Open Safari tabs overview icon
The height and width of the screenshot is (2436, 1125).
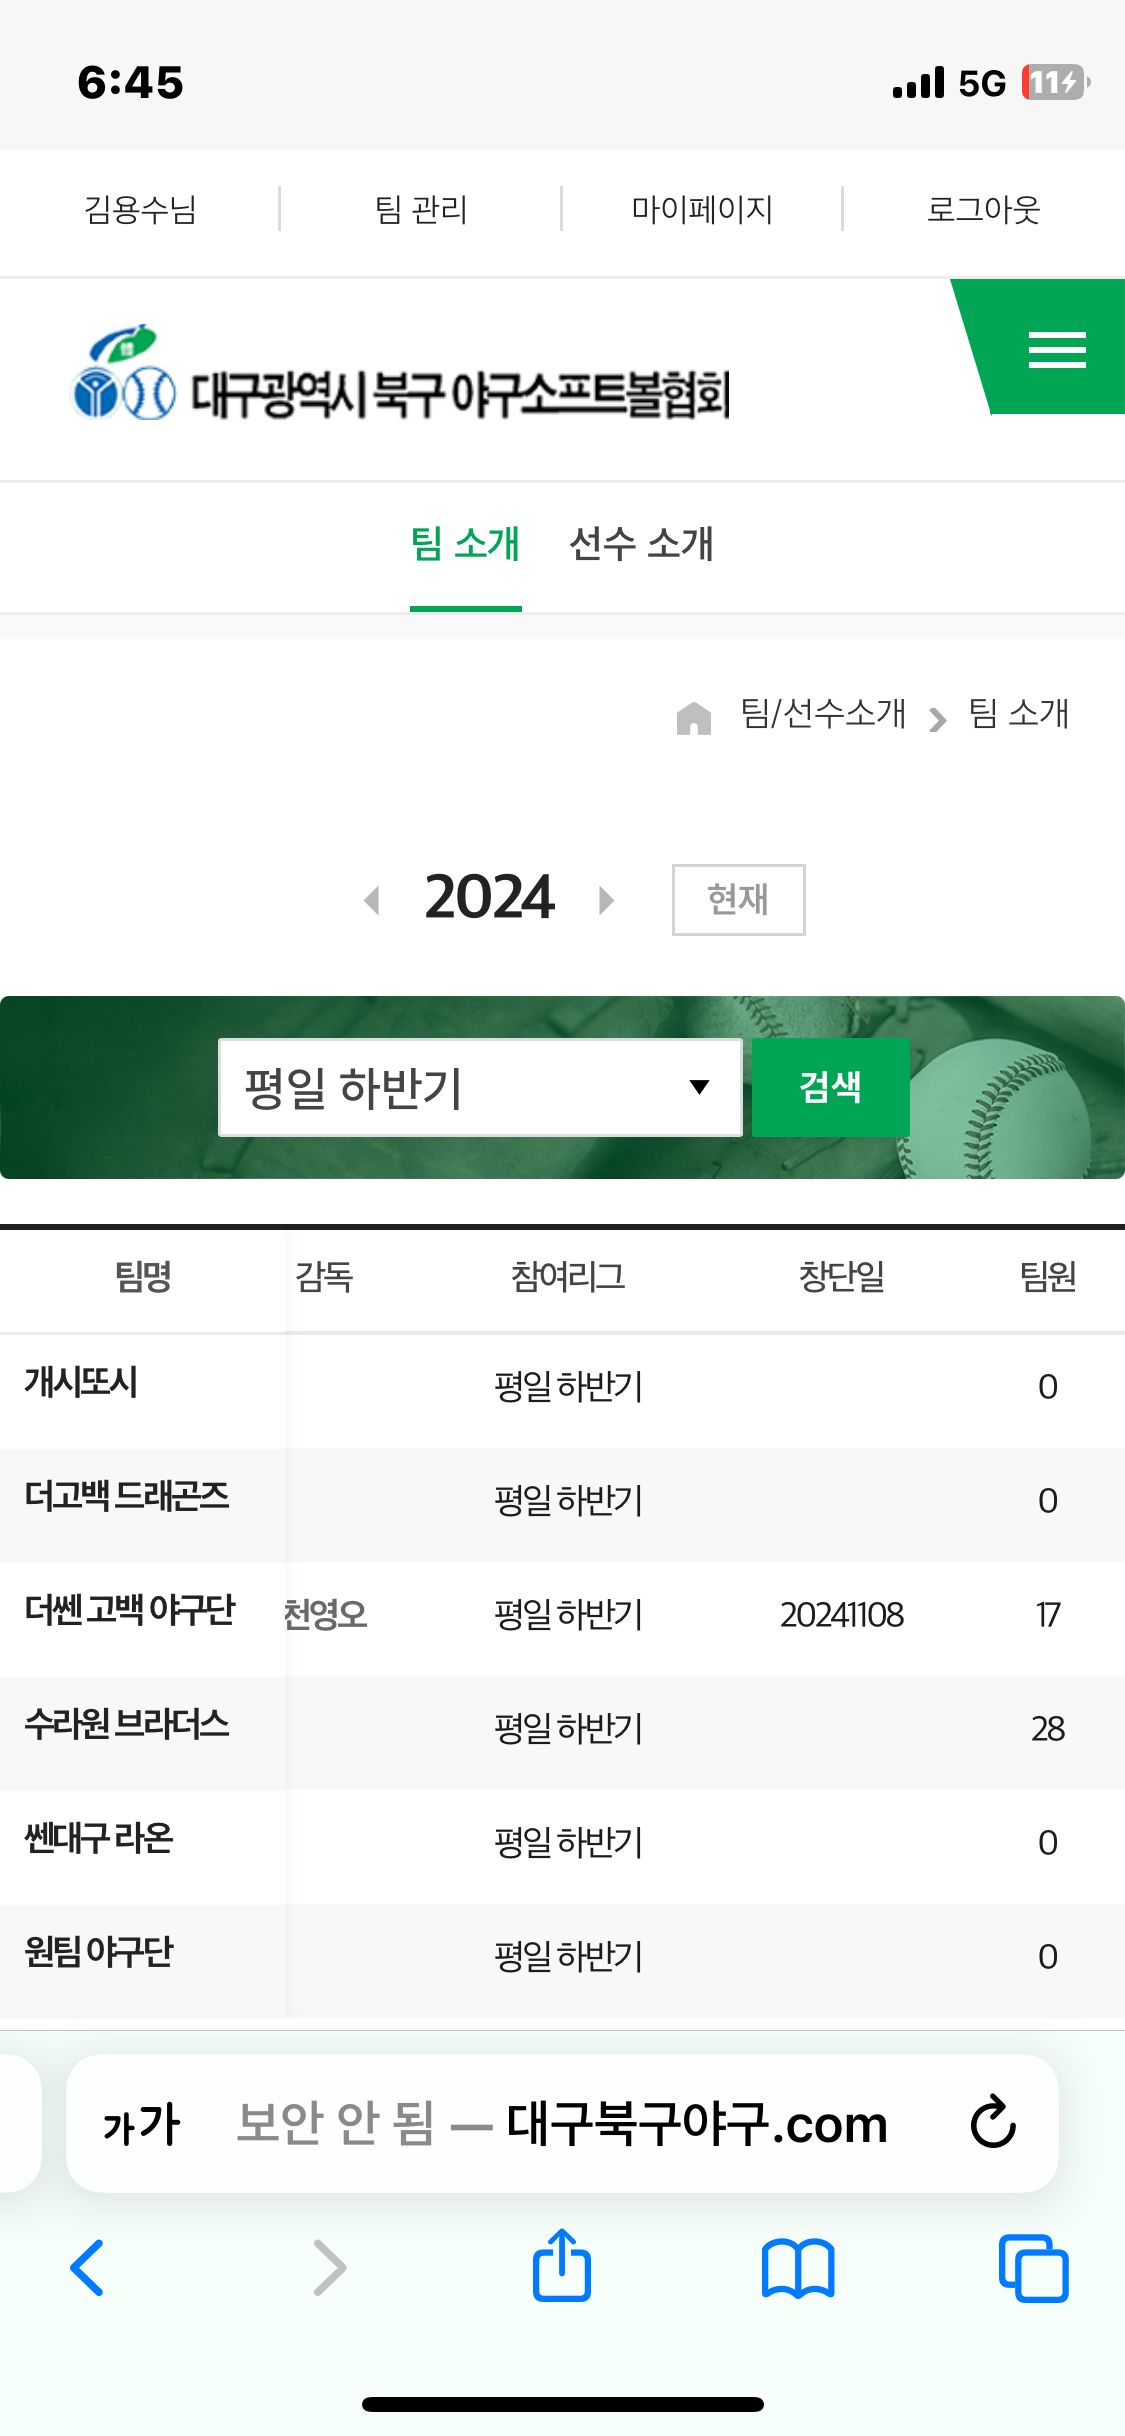tap(1033, 2268)
